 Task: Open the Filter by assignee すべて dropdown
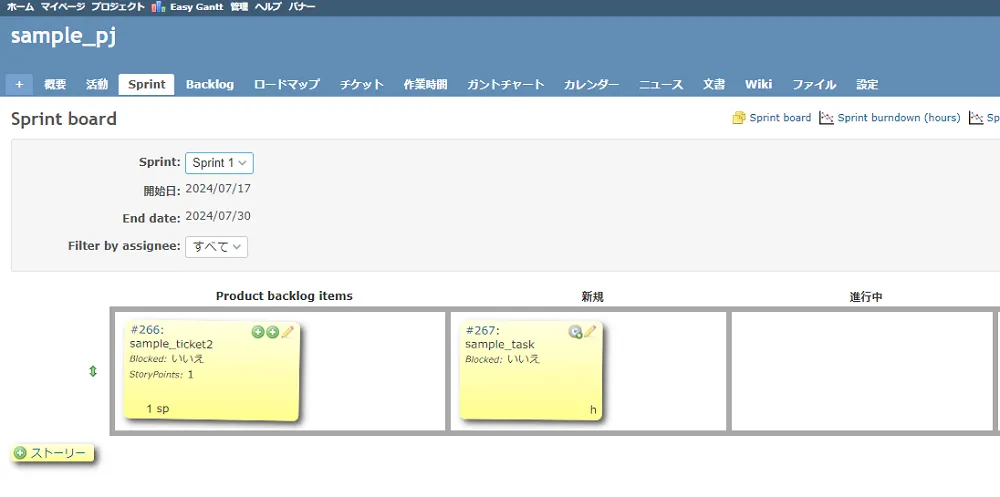(x=216, y=247)
